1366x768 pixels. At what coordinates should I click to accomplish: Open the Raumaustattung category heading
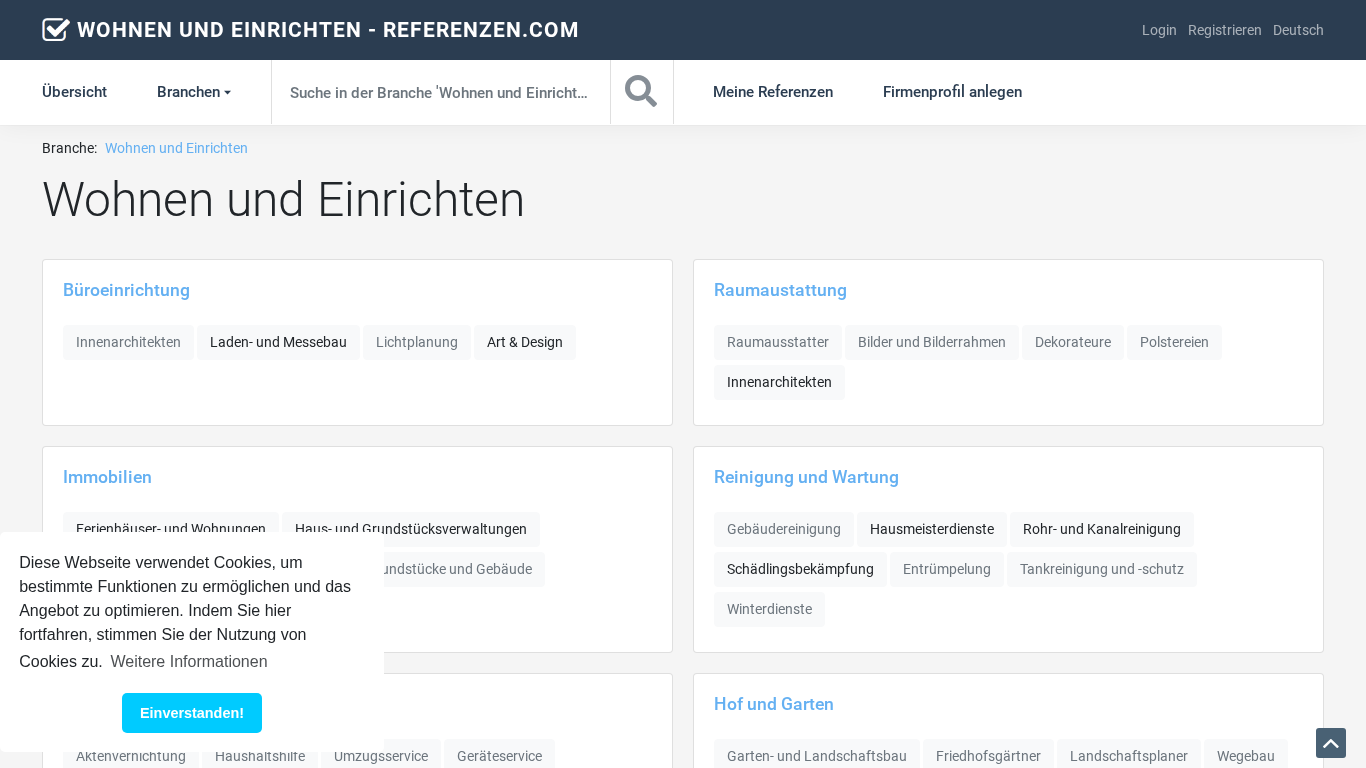click(780, 290)
